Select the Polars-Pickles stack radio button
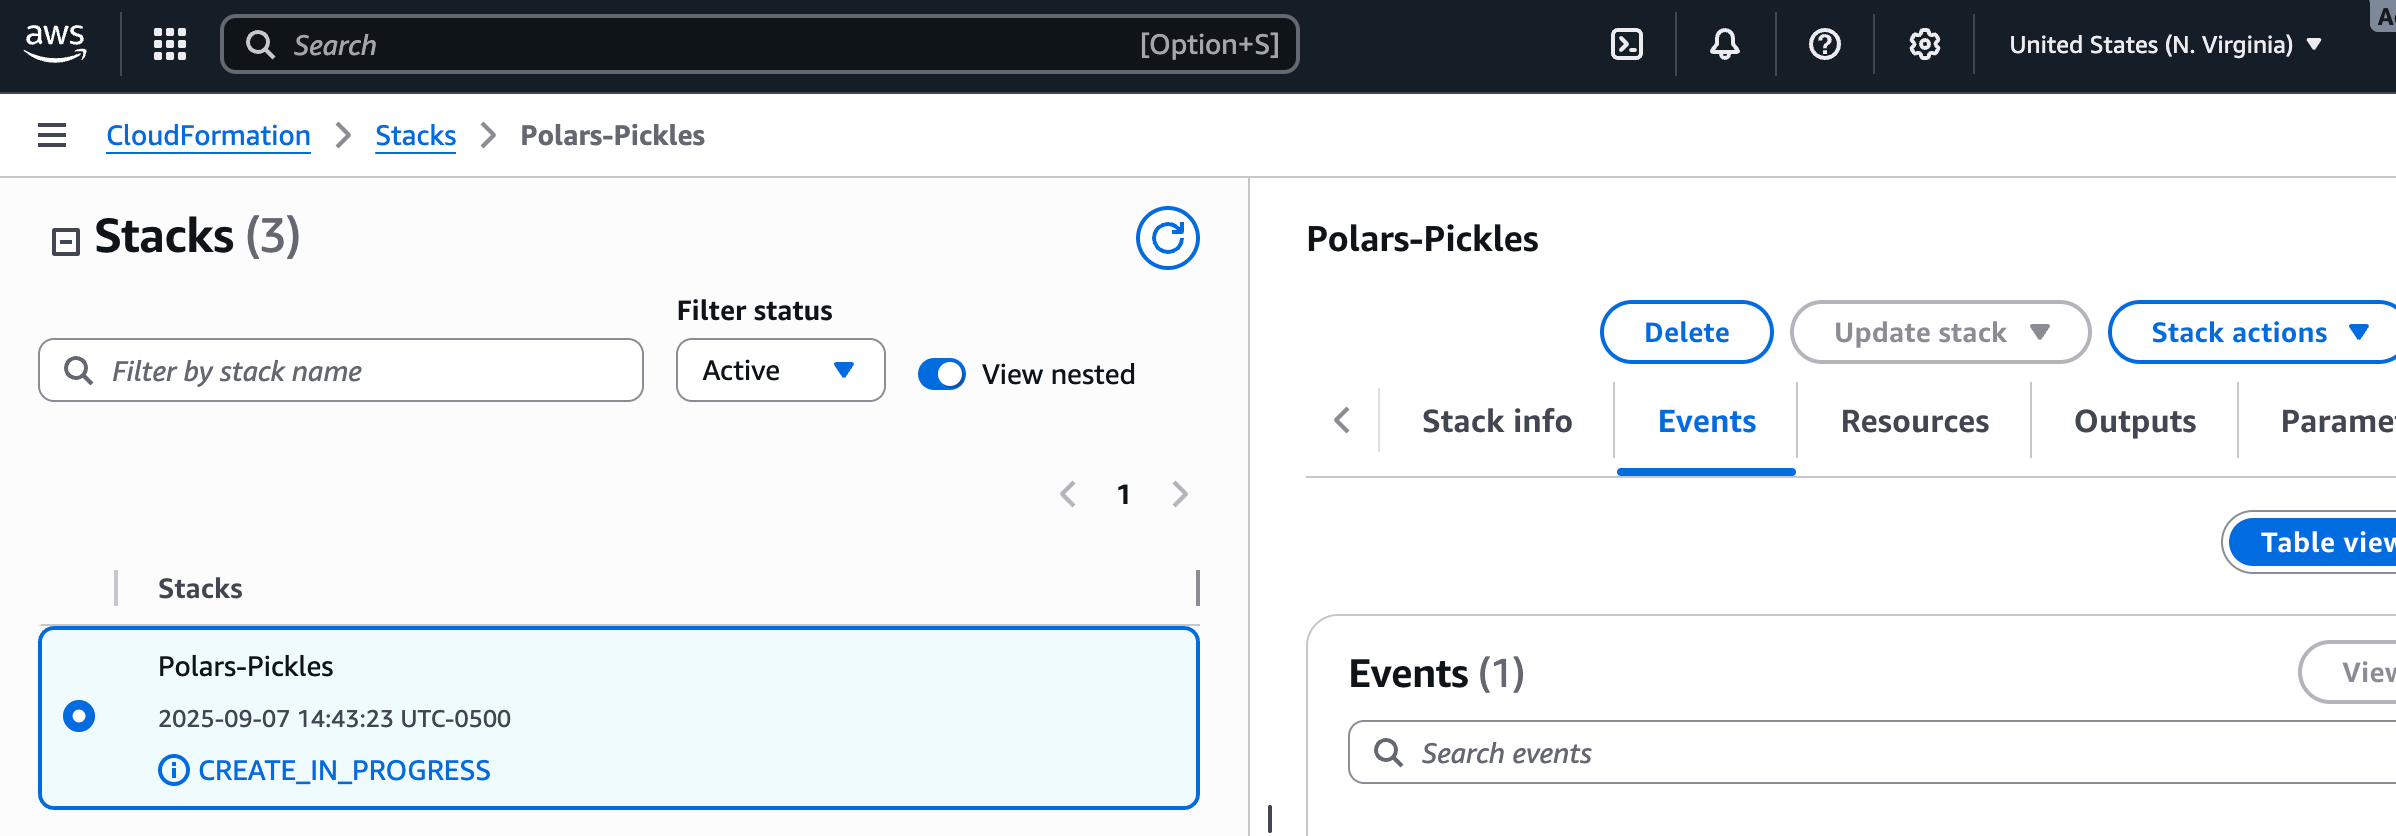Viewport: 2396px width, 836px height. [79, 716]
